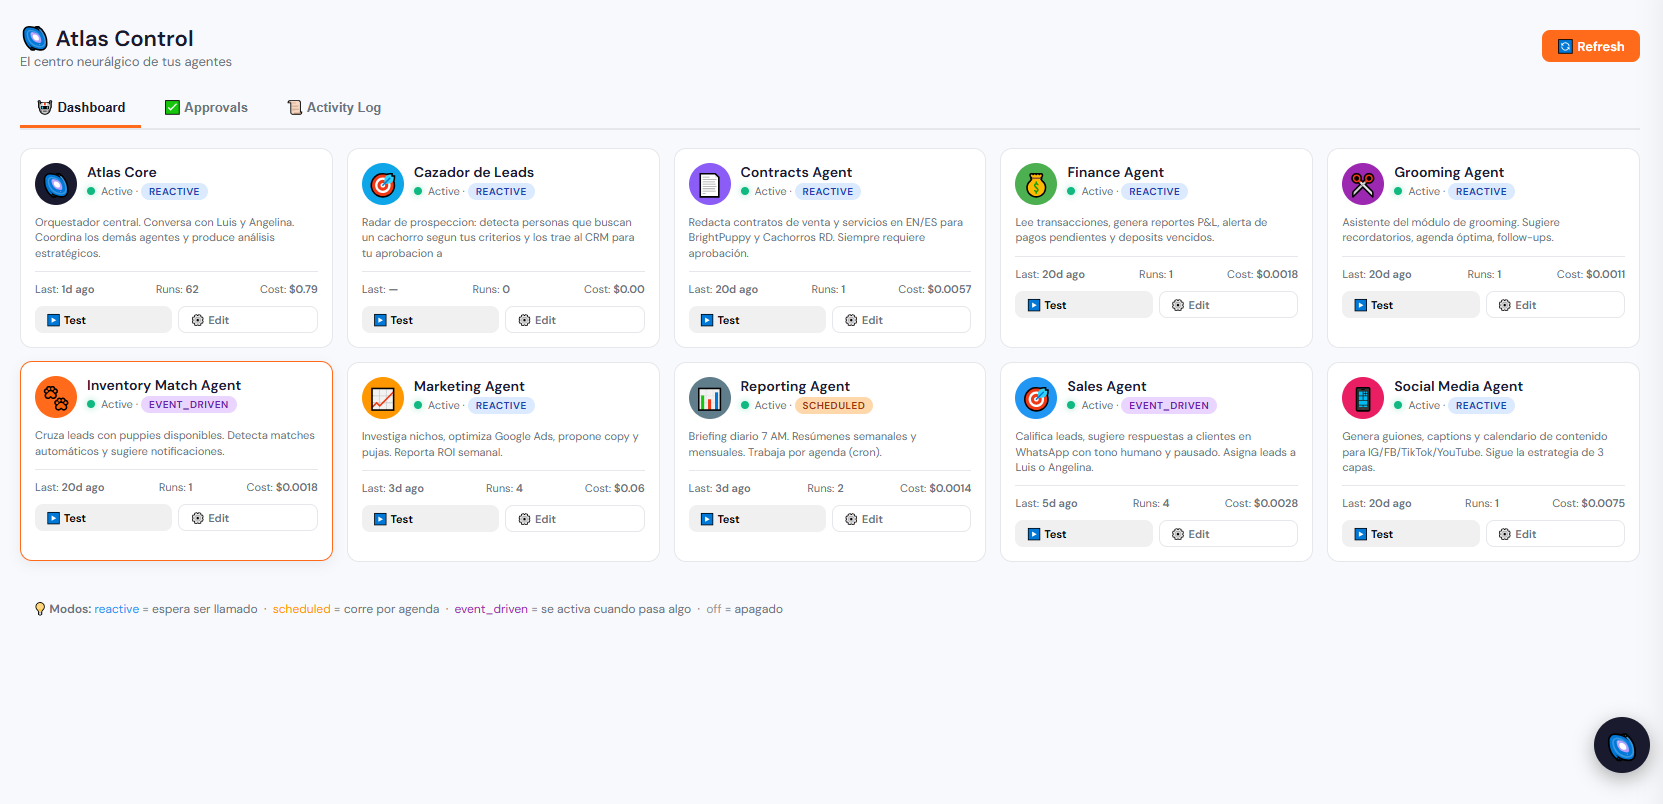This screenshot has height=804, width=1663.
Task: Click the 'event_driven' mode legend word
Action: 491,609
